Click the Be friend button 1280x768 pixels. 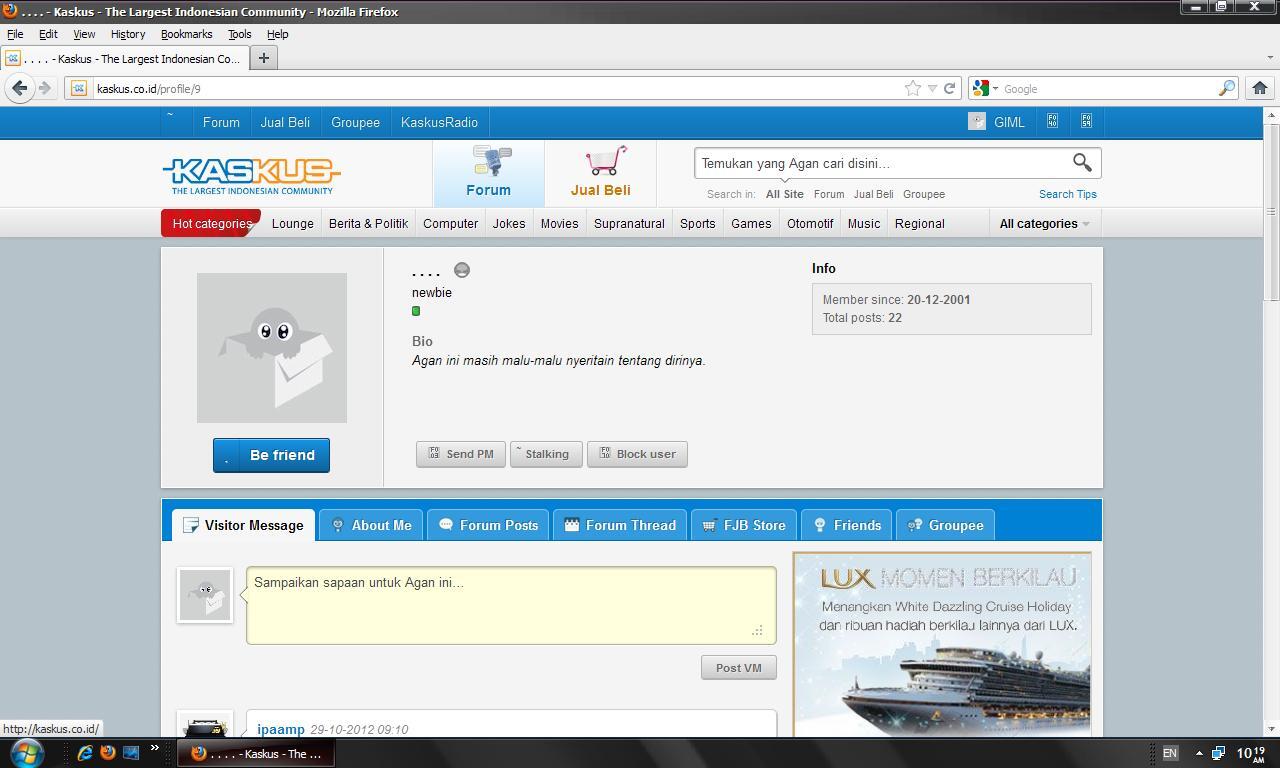(271, 455)
